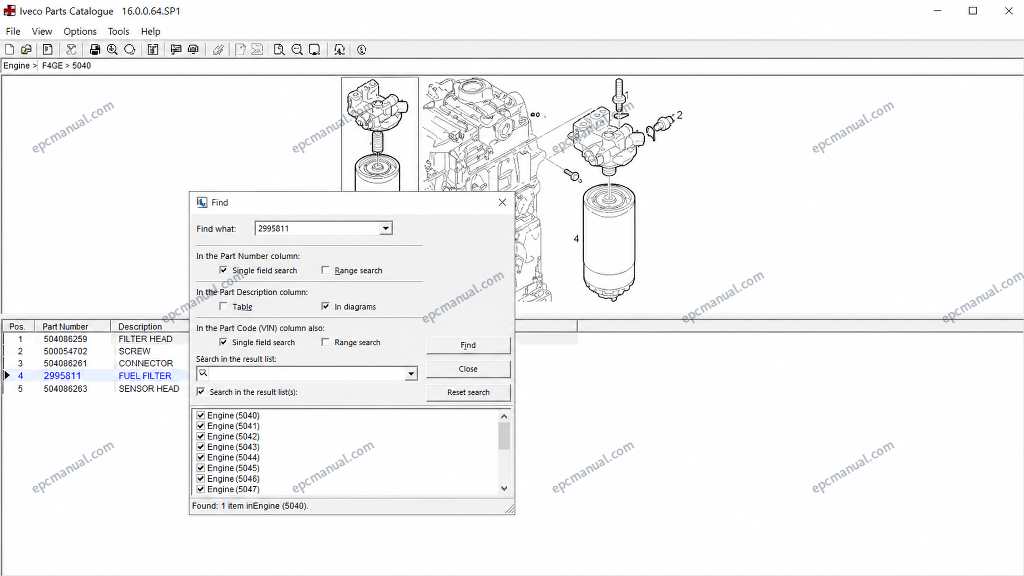Click callout number 4 on the diagram
Image resolution: width=1024 pixels, height=576 pixels.
click(x=576, y=239)
